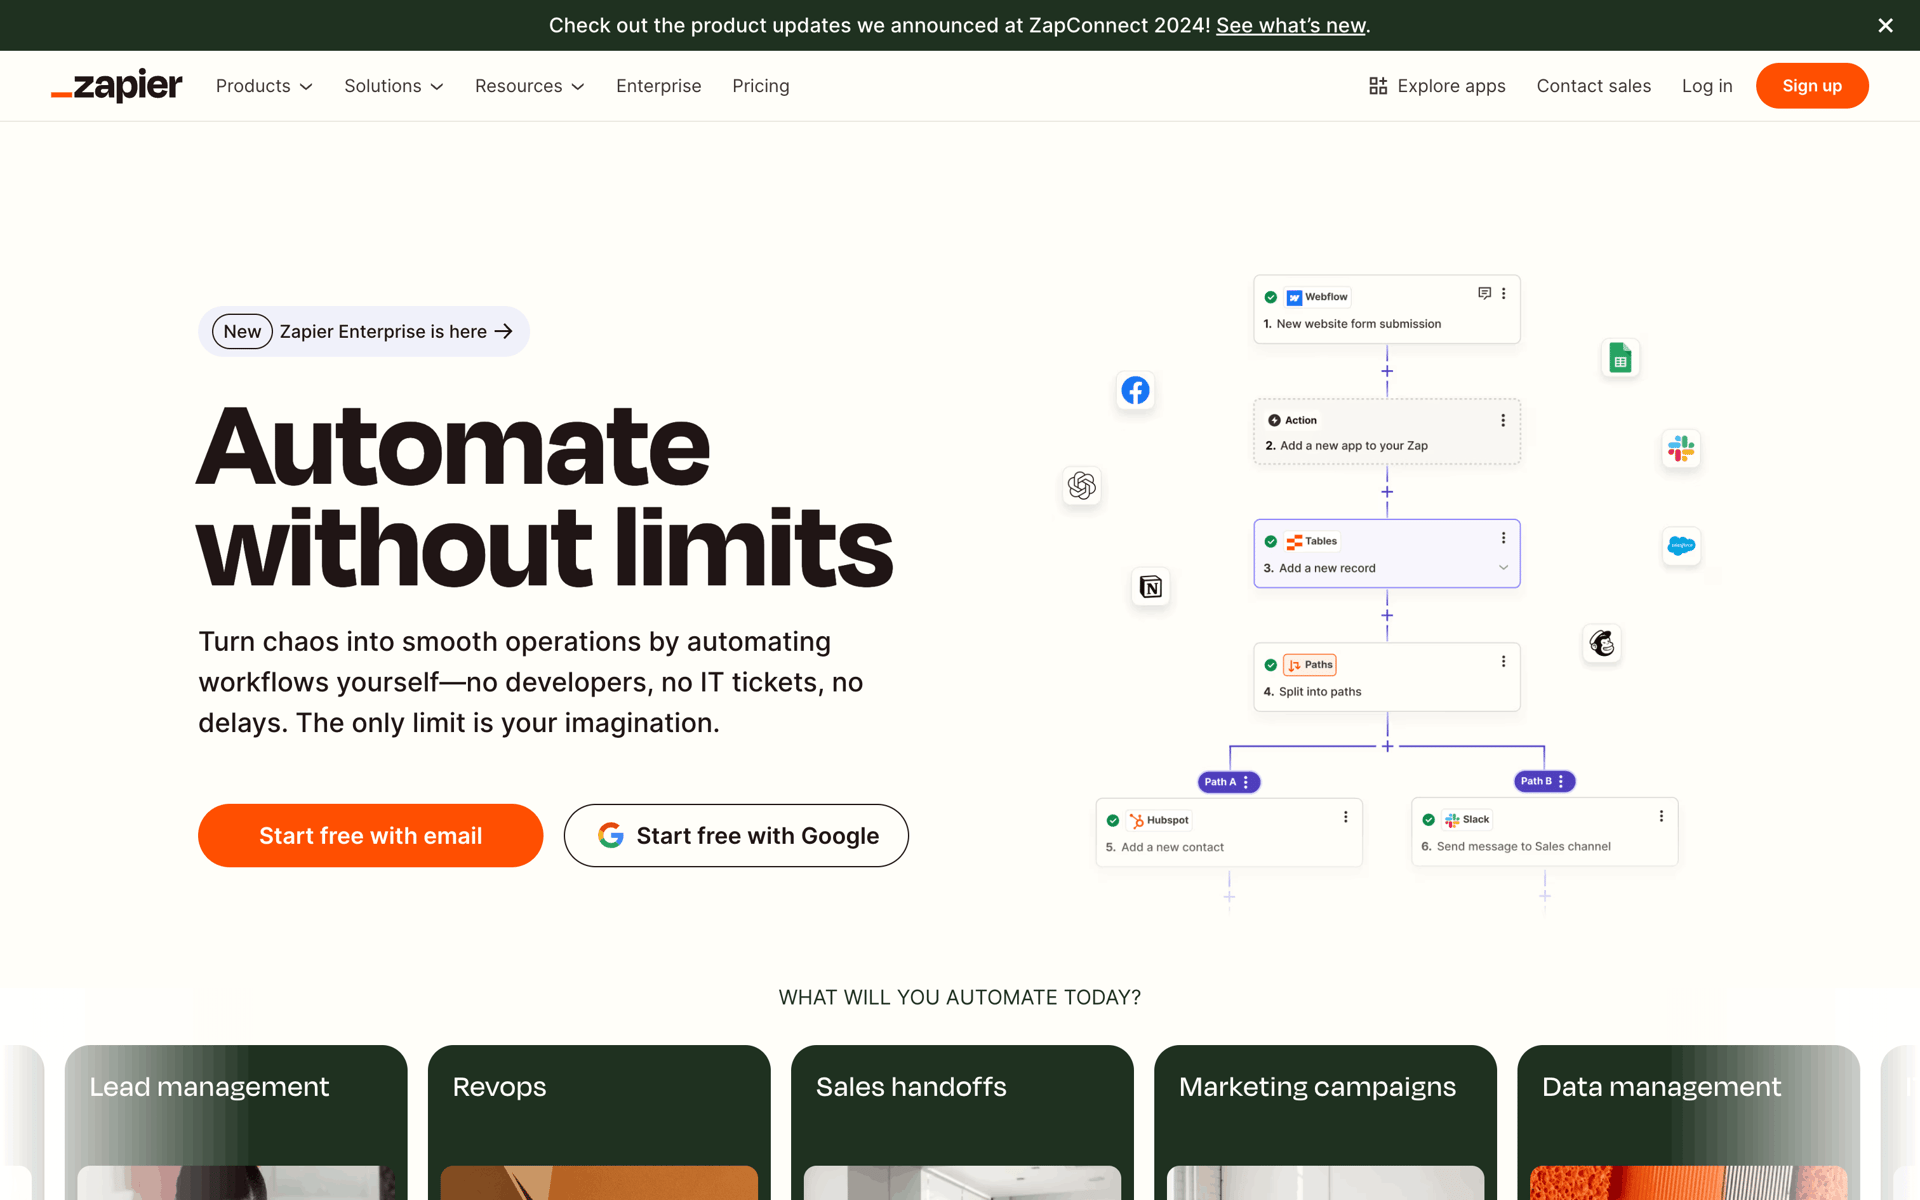
Task: Click the Tables icon in step 3
Action: (1294, 541)
